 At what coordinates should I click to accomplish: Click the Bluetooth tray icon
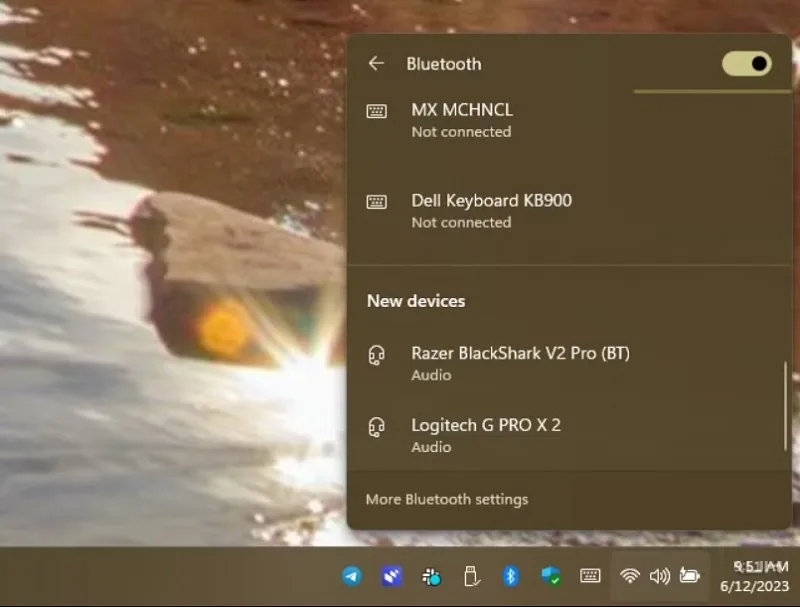[x=511, y=576]
